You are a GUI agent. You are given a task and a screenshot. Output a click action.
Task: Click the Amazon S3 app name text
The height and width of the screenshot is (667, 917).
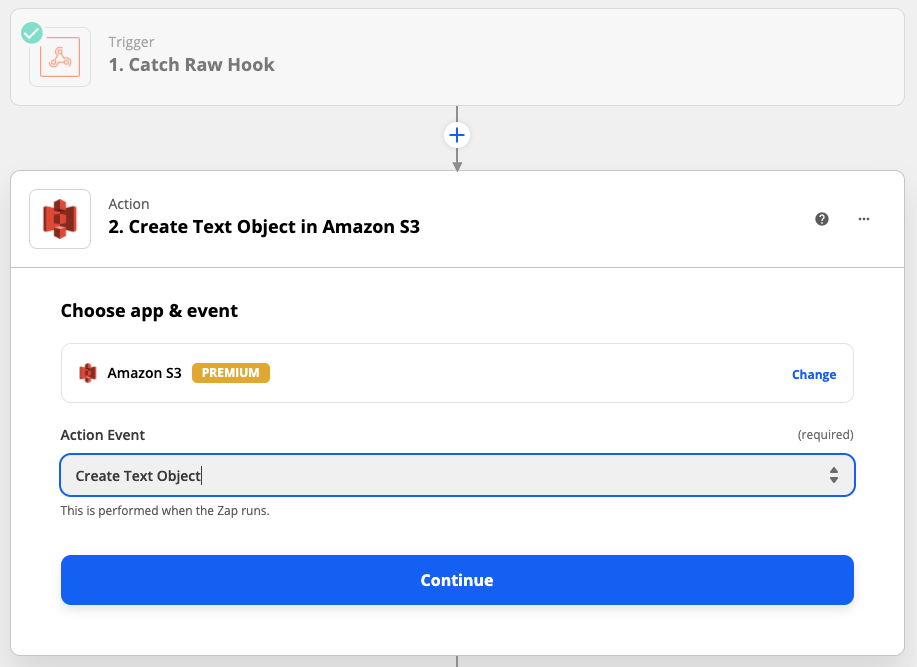144,373
